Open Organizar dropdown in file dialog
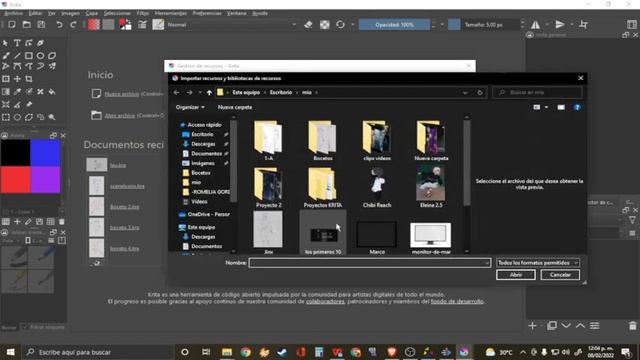This screenshot has width=640, height=360. click(190, 107)
